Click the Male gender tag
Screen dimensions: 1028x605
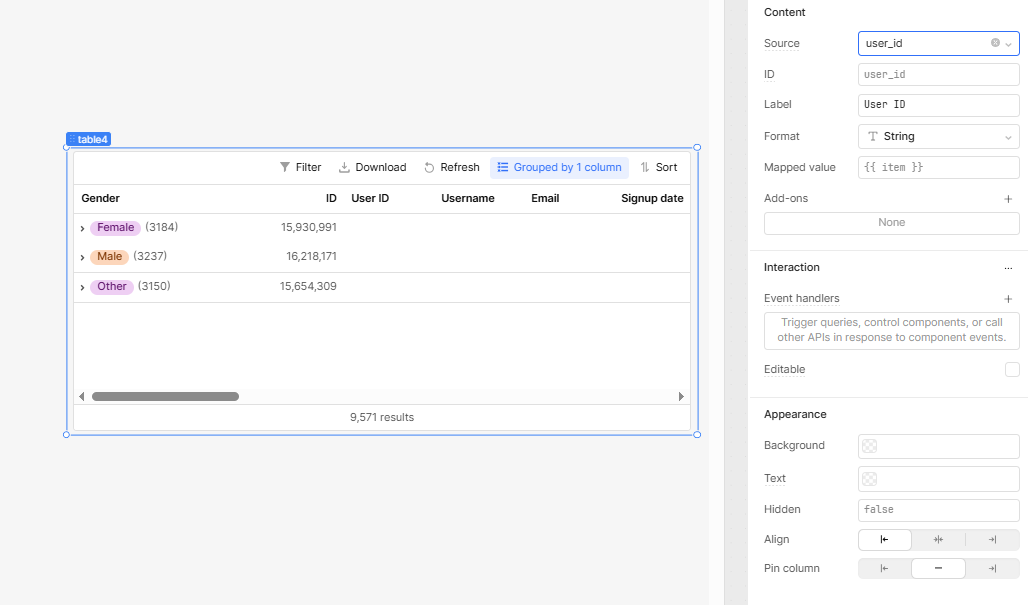tap(109, 256)
